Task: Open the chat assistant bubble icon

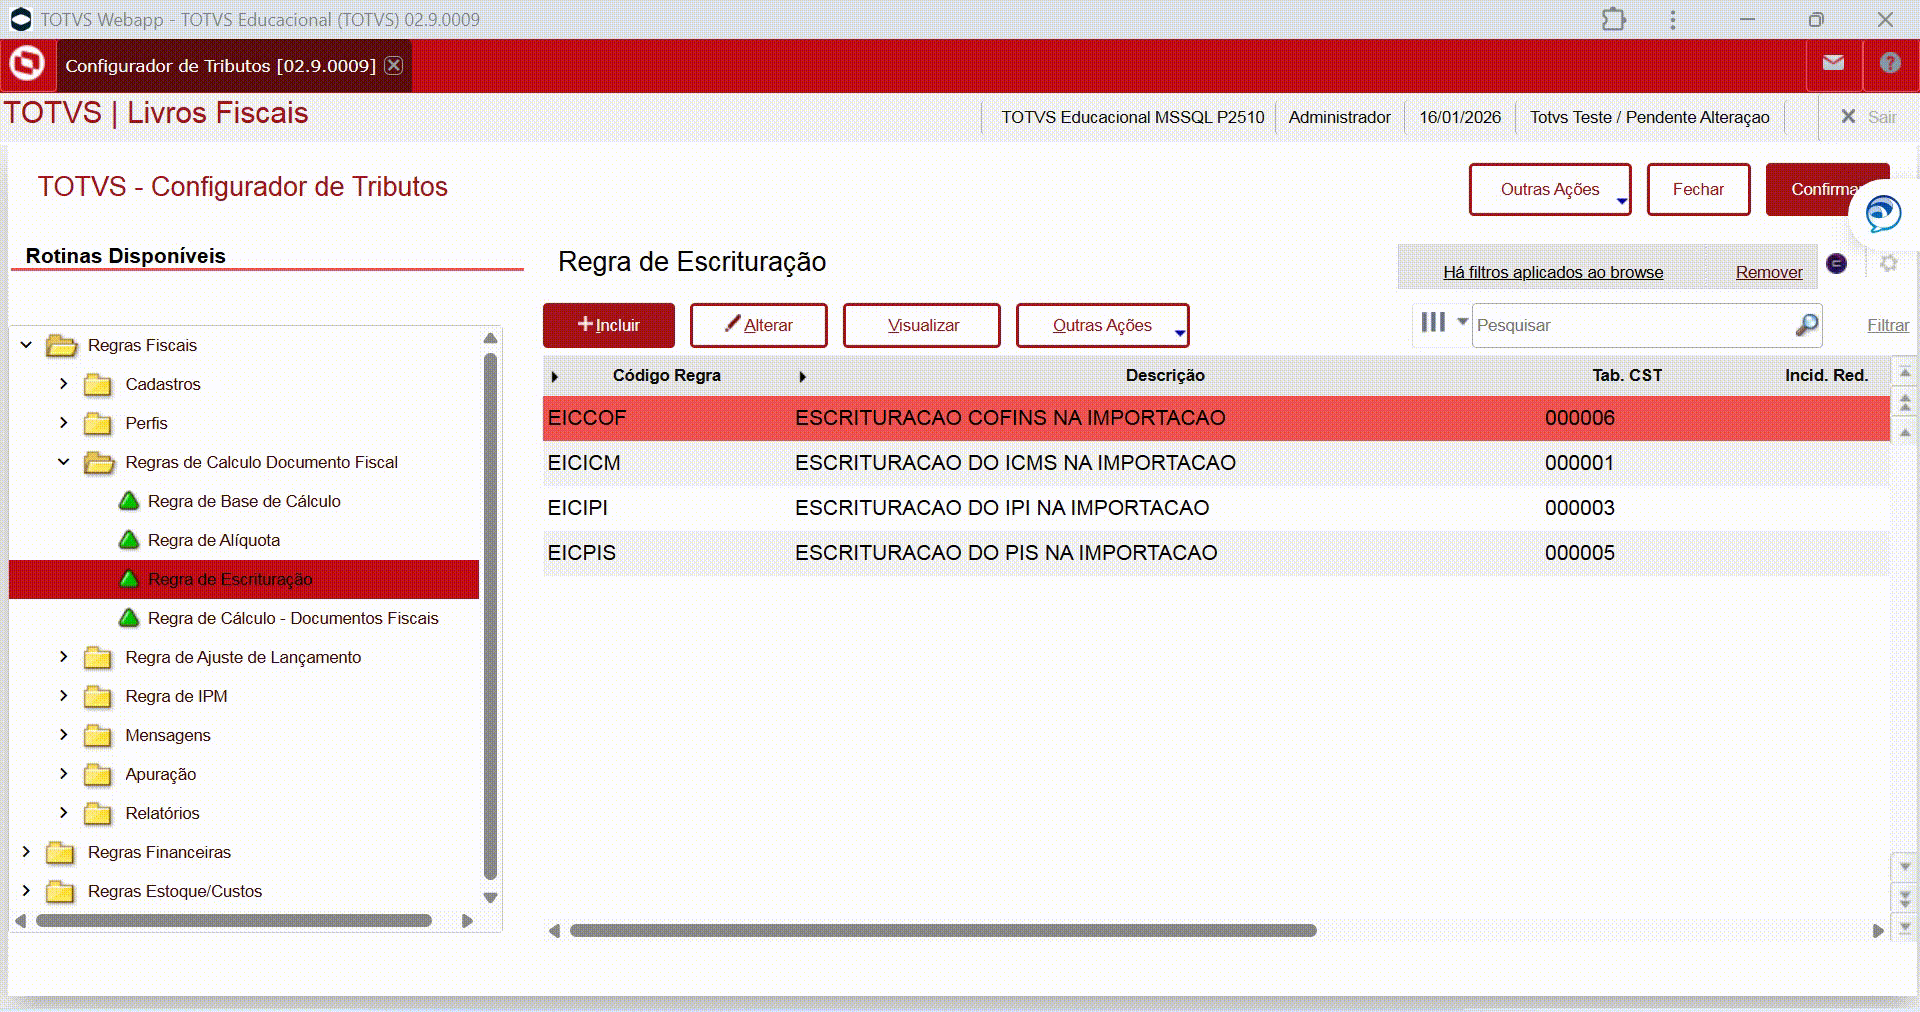Action: point(1883,214)
